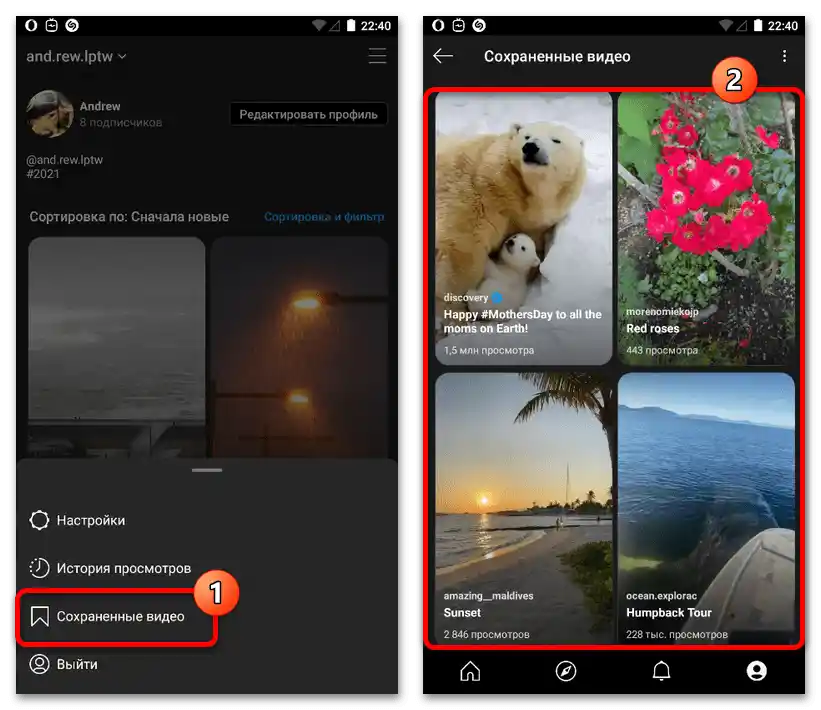Open Andrew's profile avatar
Viewport: 821px width, 710px height.
[50, 114]
